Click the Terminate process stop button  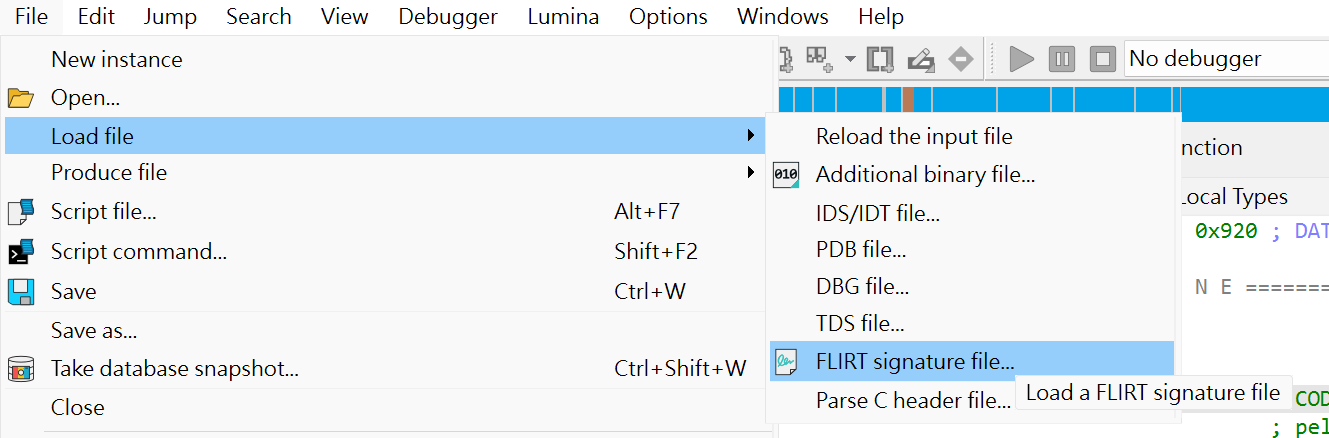pos(1102,59)
